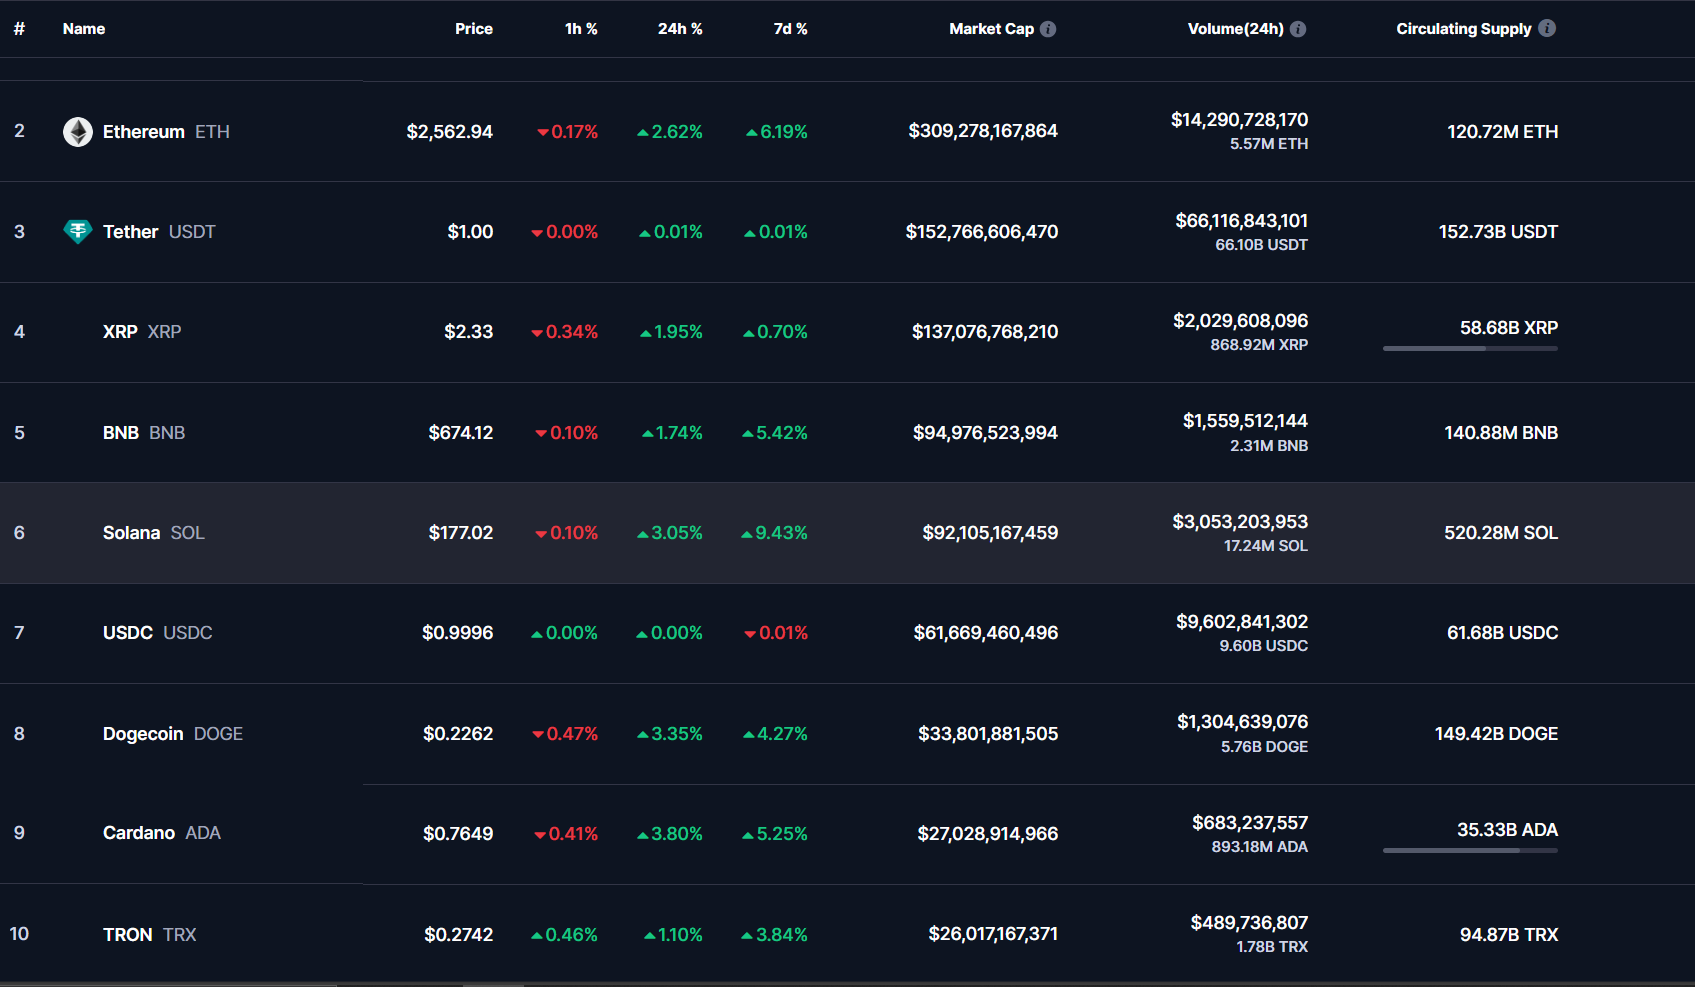
Task: Open the Solana SOL coin page
Action: pos(154,533)
